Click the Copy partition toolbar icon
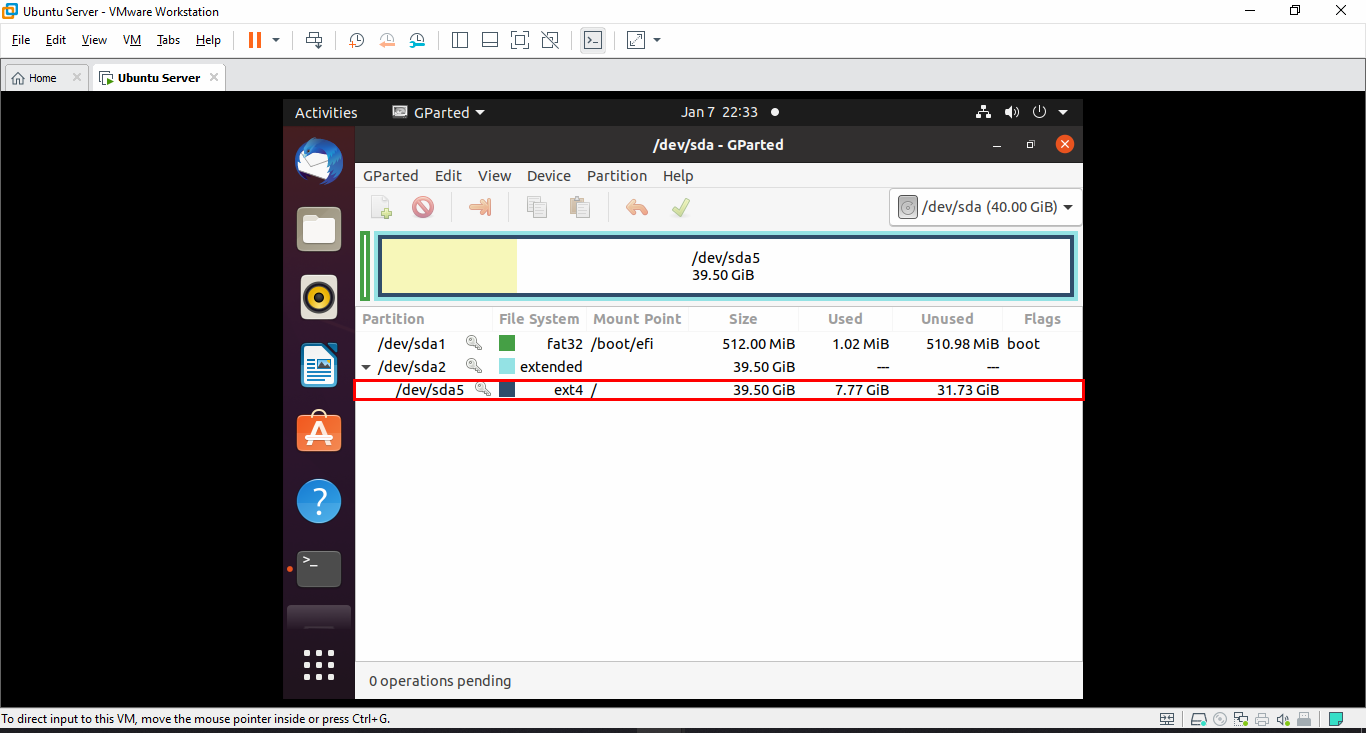Screen dimensions: 1366x733 click(x=537, y=207)
